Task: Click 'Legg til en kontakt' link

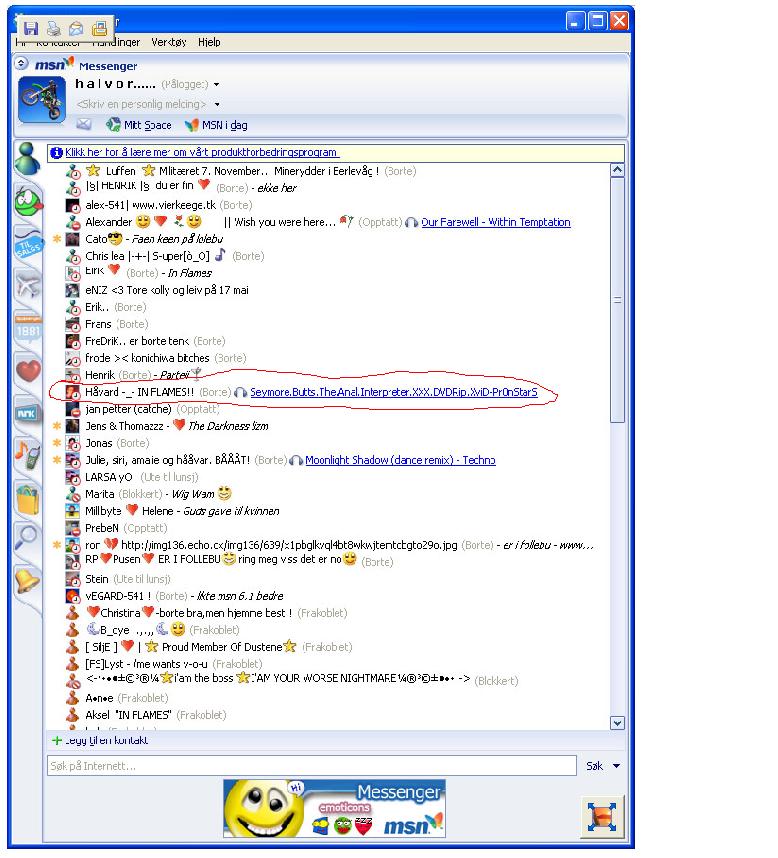Action: (x=106, y=740)
